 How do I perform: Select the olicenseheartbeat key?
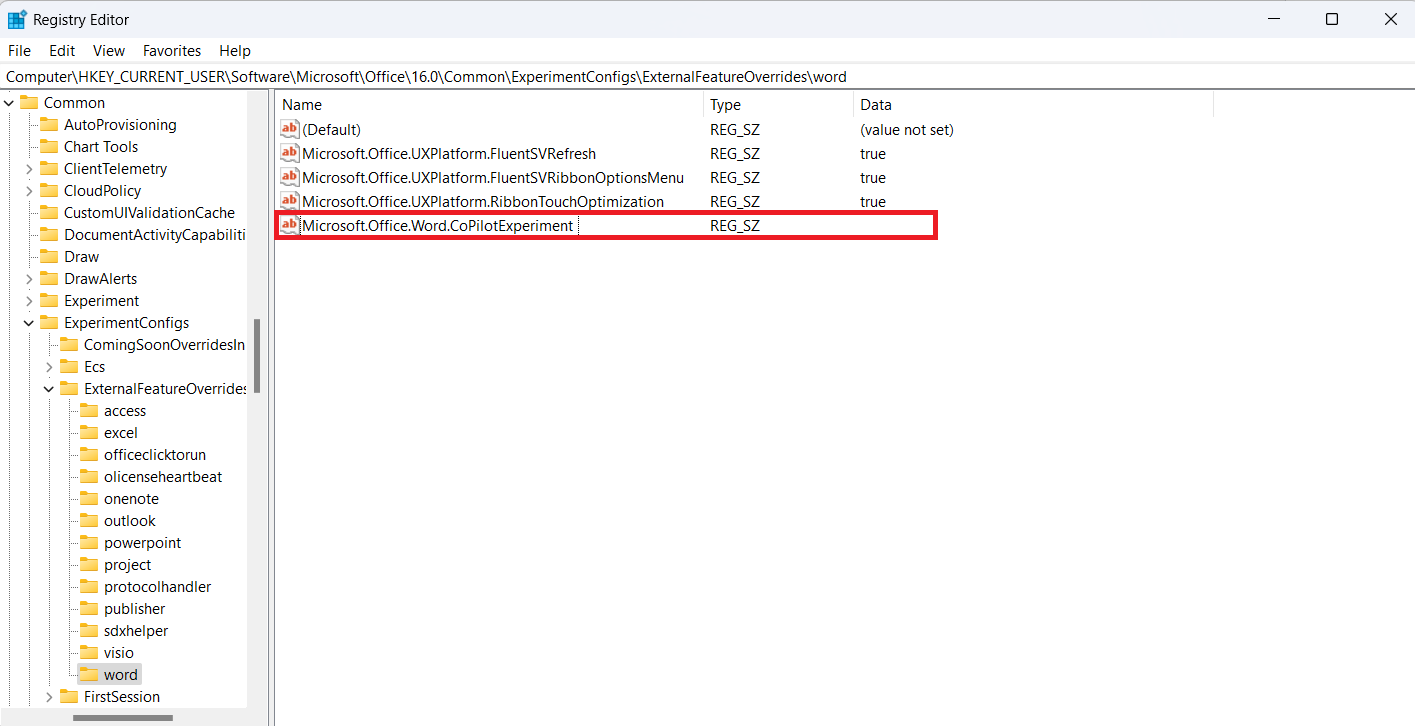tap(163, 476)
